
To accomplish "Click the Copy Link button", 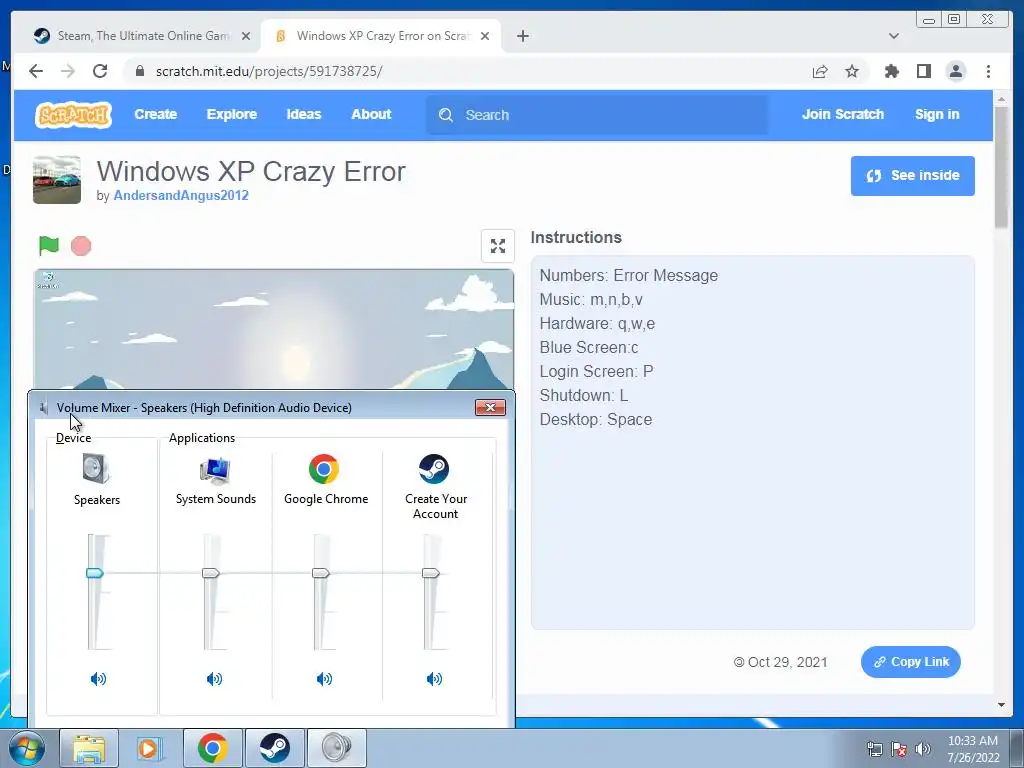I will tap(910, 662).
